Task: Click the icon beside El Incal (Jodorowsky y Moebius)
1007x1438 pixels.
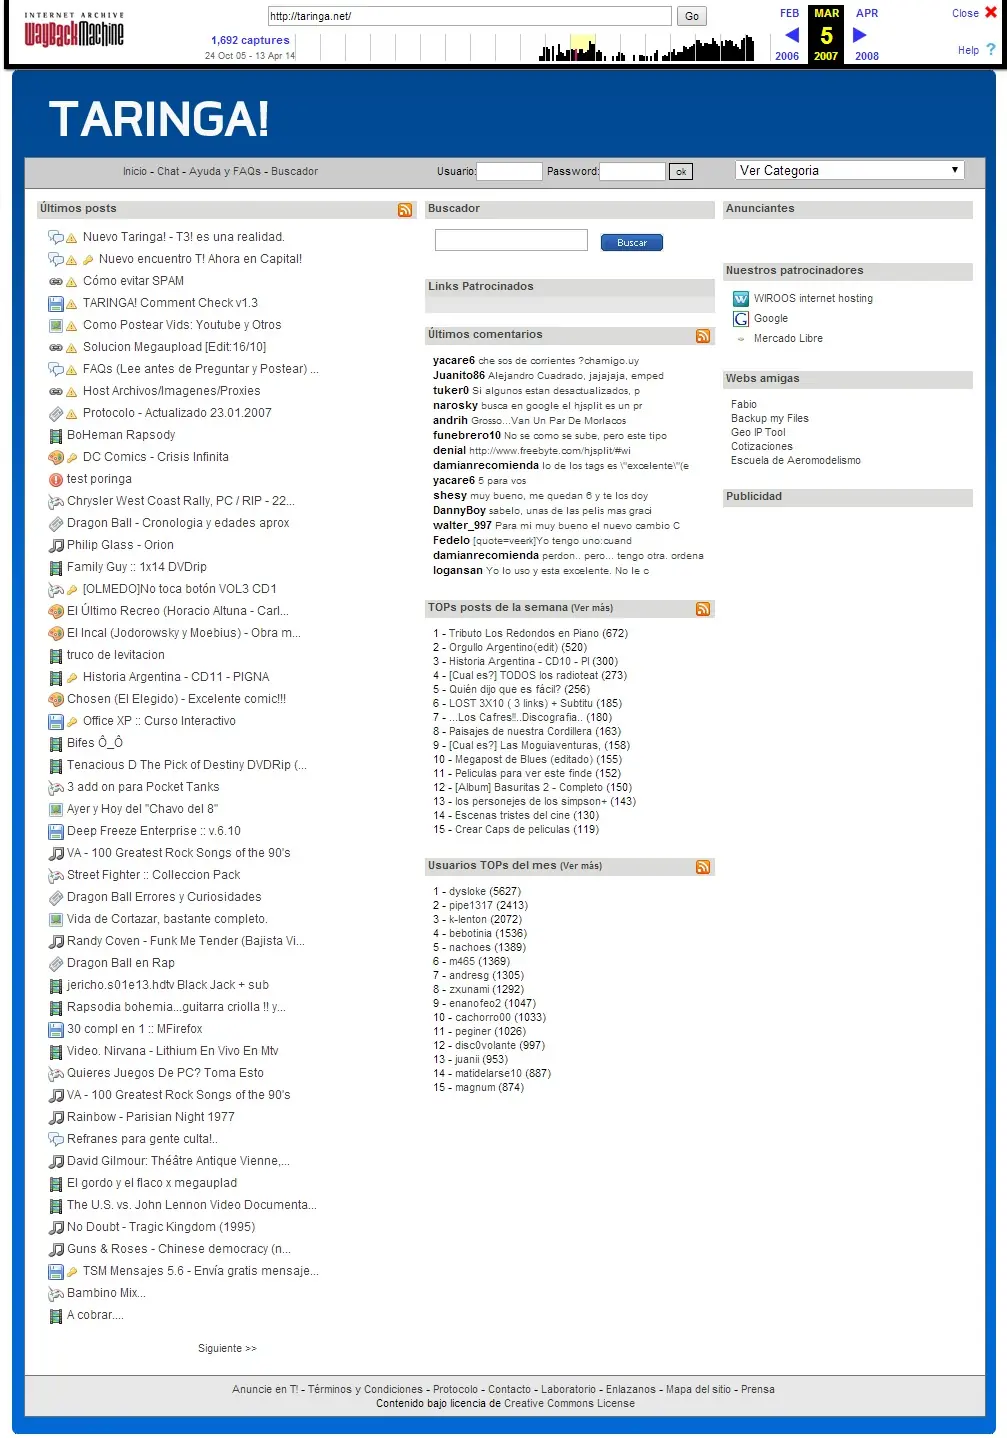Action: (x=56, y=634)
